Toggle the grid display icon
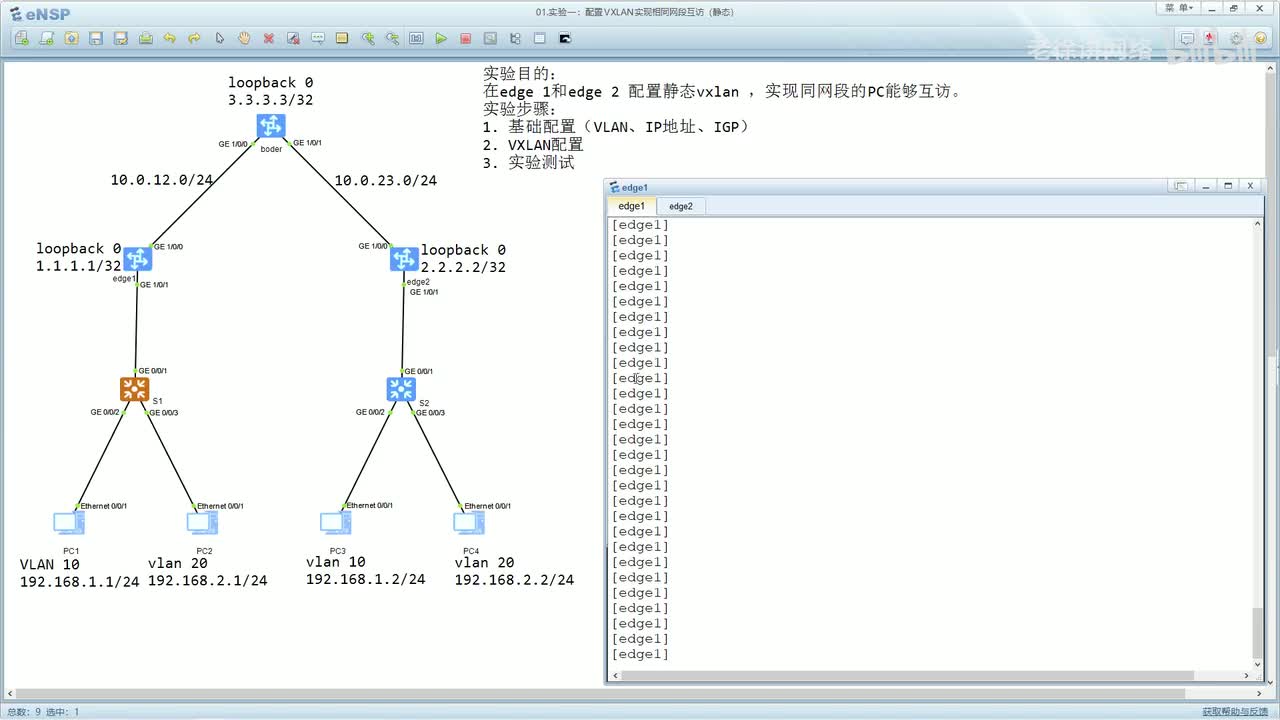1280x720 pixels. (x=540, y=39)
